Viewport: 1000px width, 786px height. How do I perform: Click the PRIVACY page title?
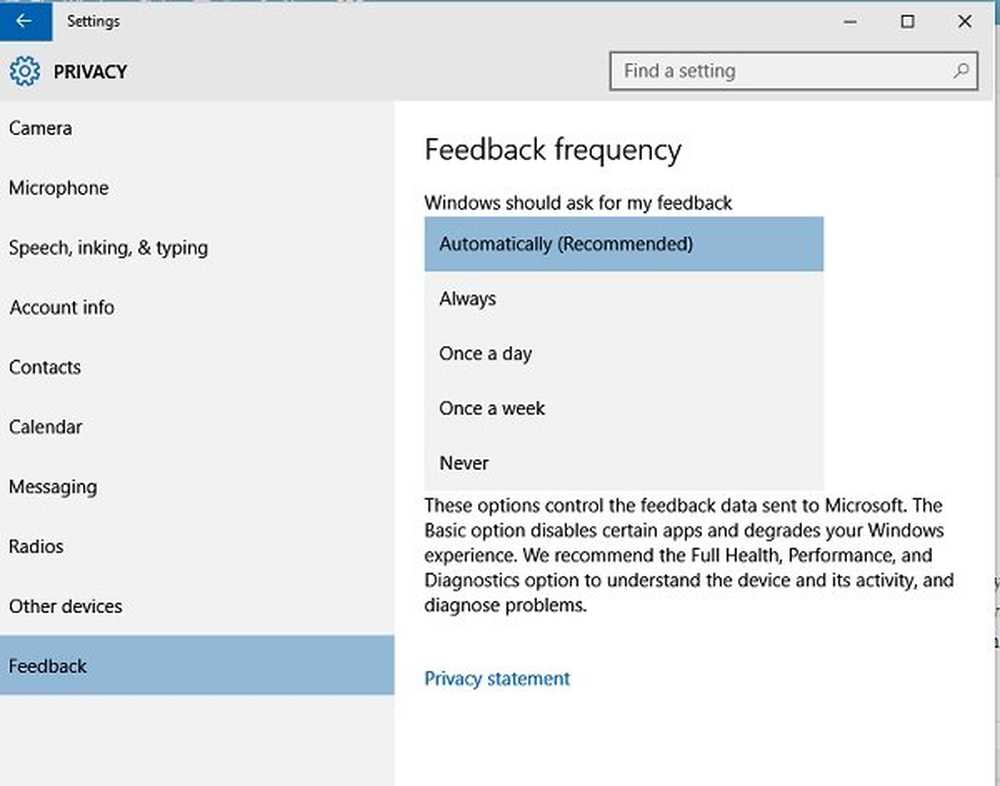[x=90, y=71]
